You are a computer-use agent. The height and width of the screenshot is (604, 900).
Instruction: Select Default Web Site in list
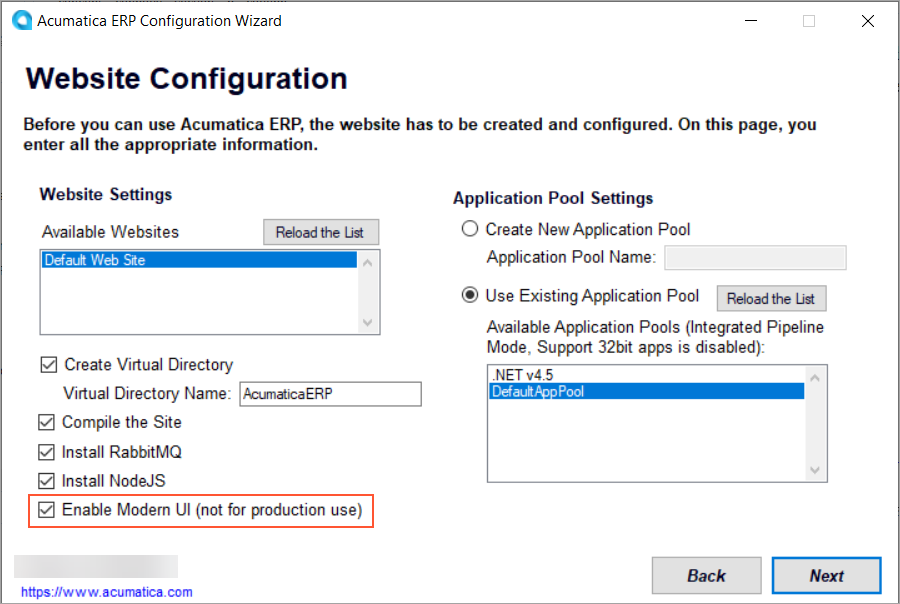199,260
